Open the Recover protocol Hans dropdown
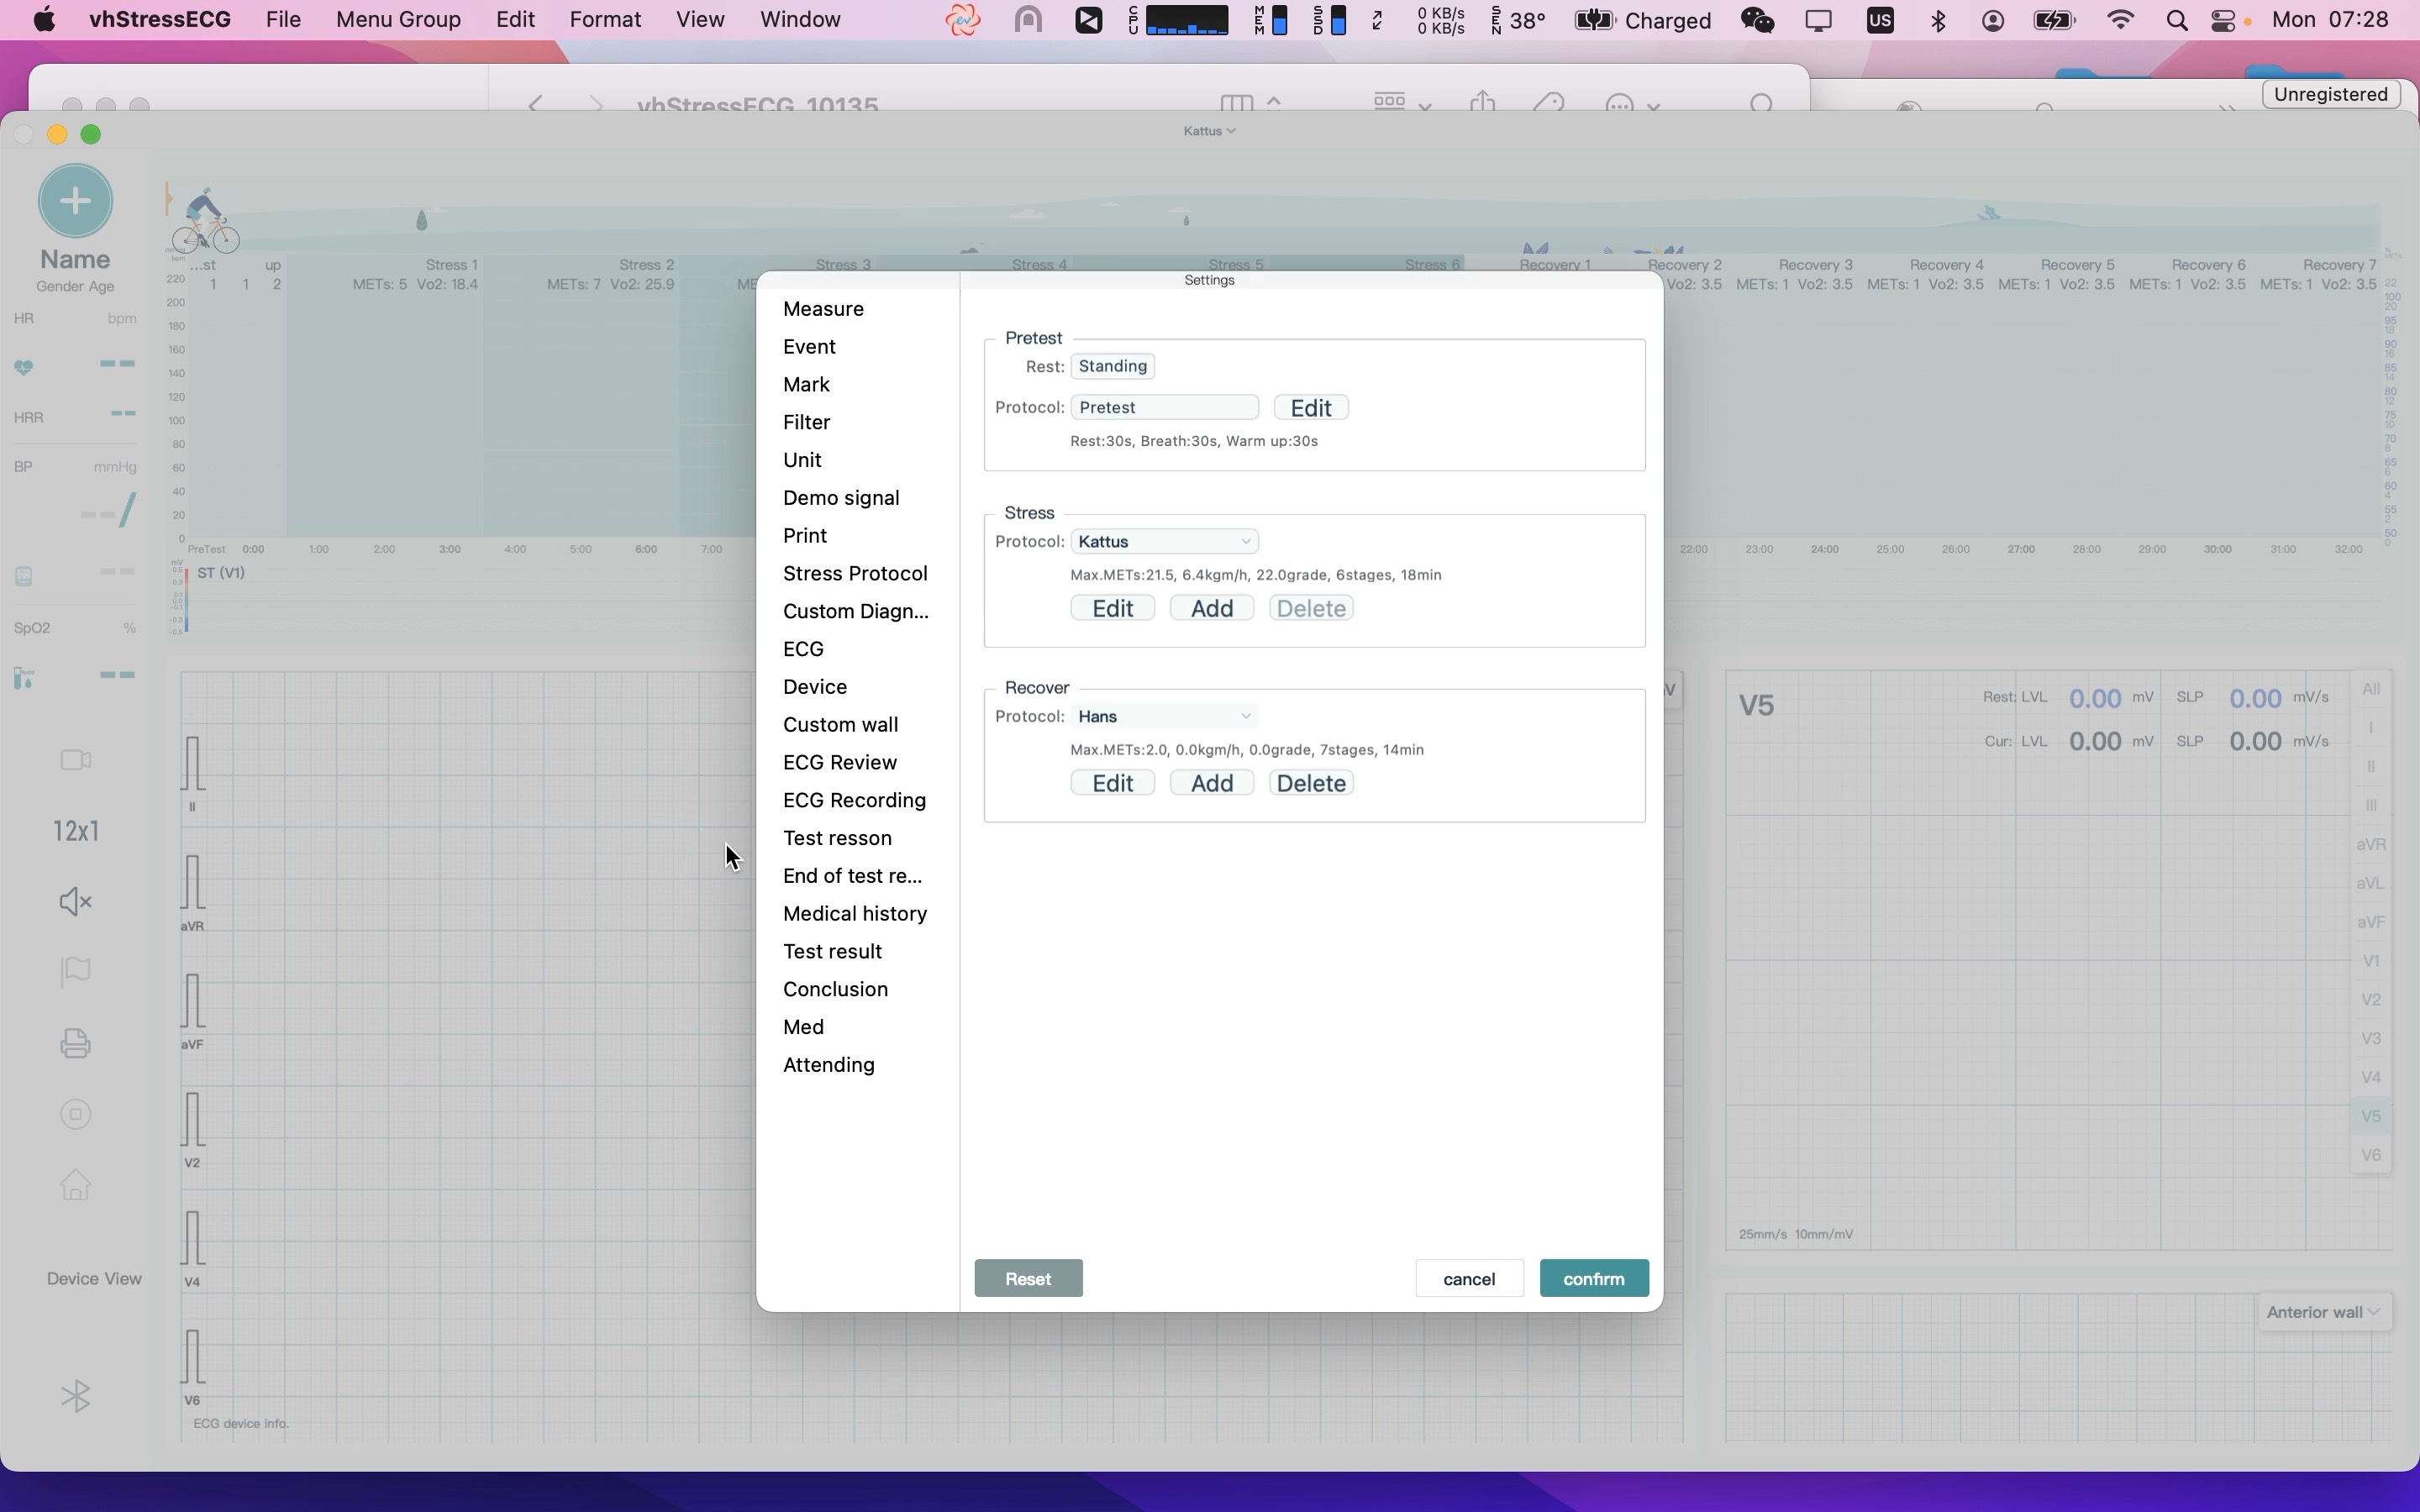2420x1512 pixels. [1164, 716]
